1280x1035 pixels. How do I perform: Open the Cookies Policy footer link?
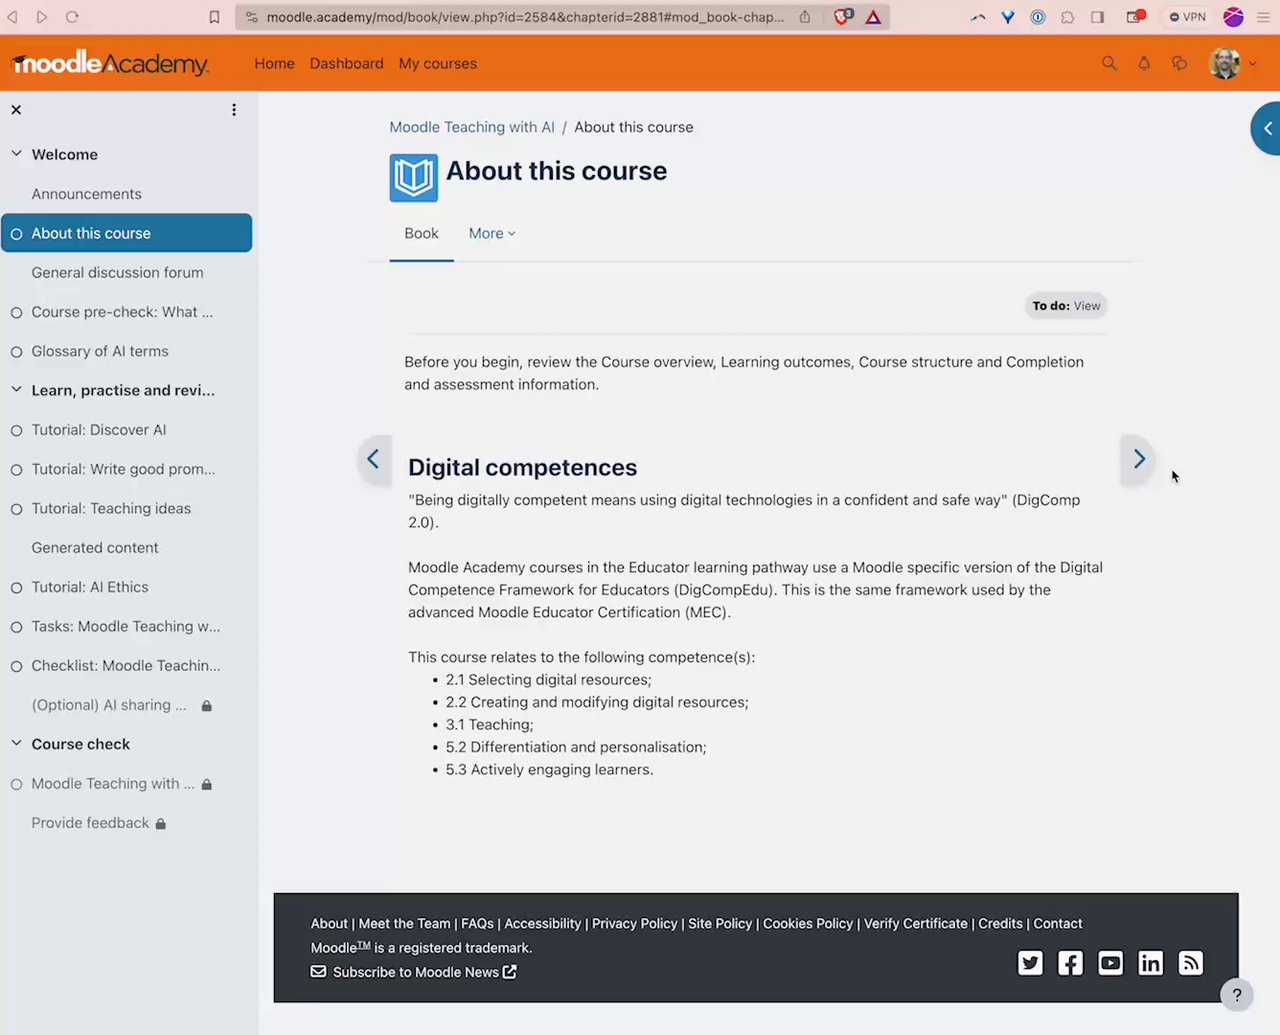coord(807,924)
